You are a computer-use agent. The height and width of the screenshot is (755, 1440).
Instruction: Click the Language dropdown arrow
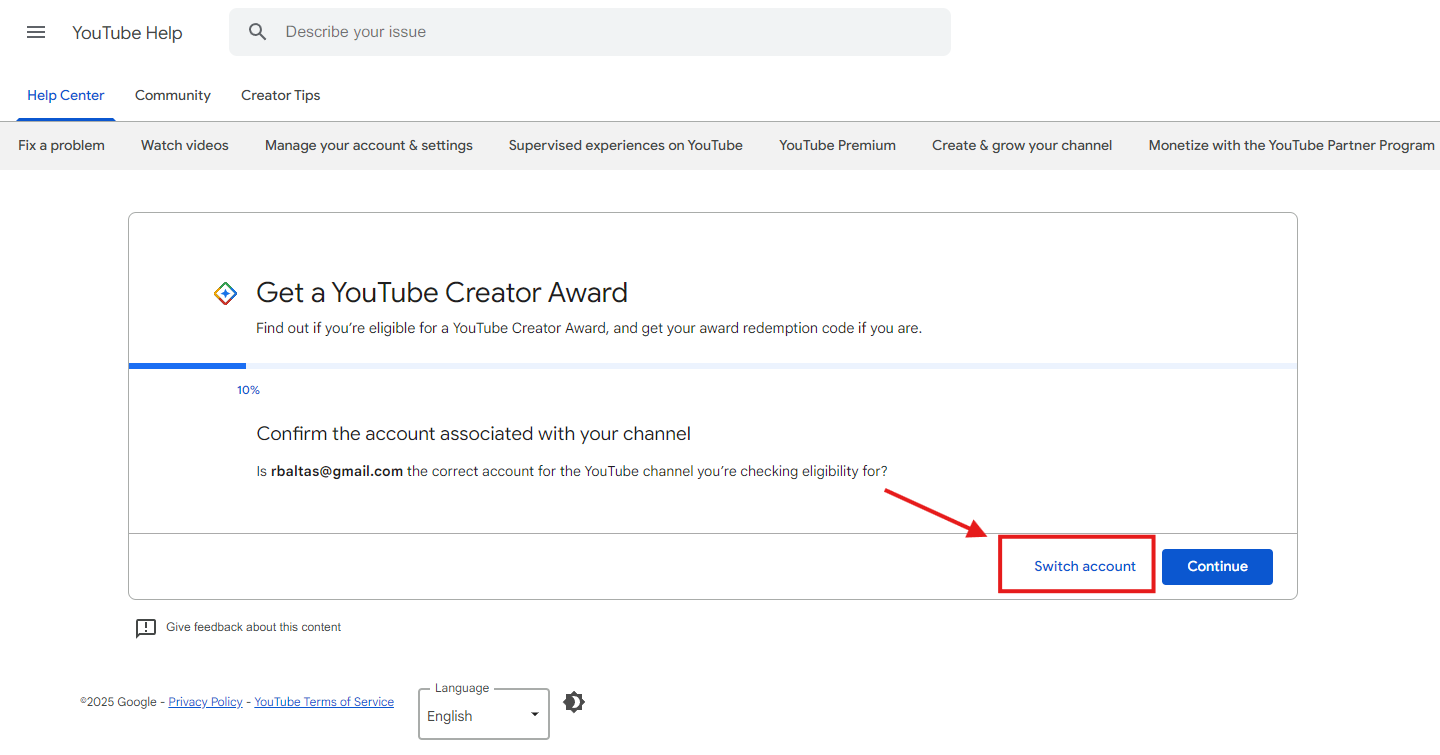pos(535,714)
